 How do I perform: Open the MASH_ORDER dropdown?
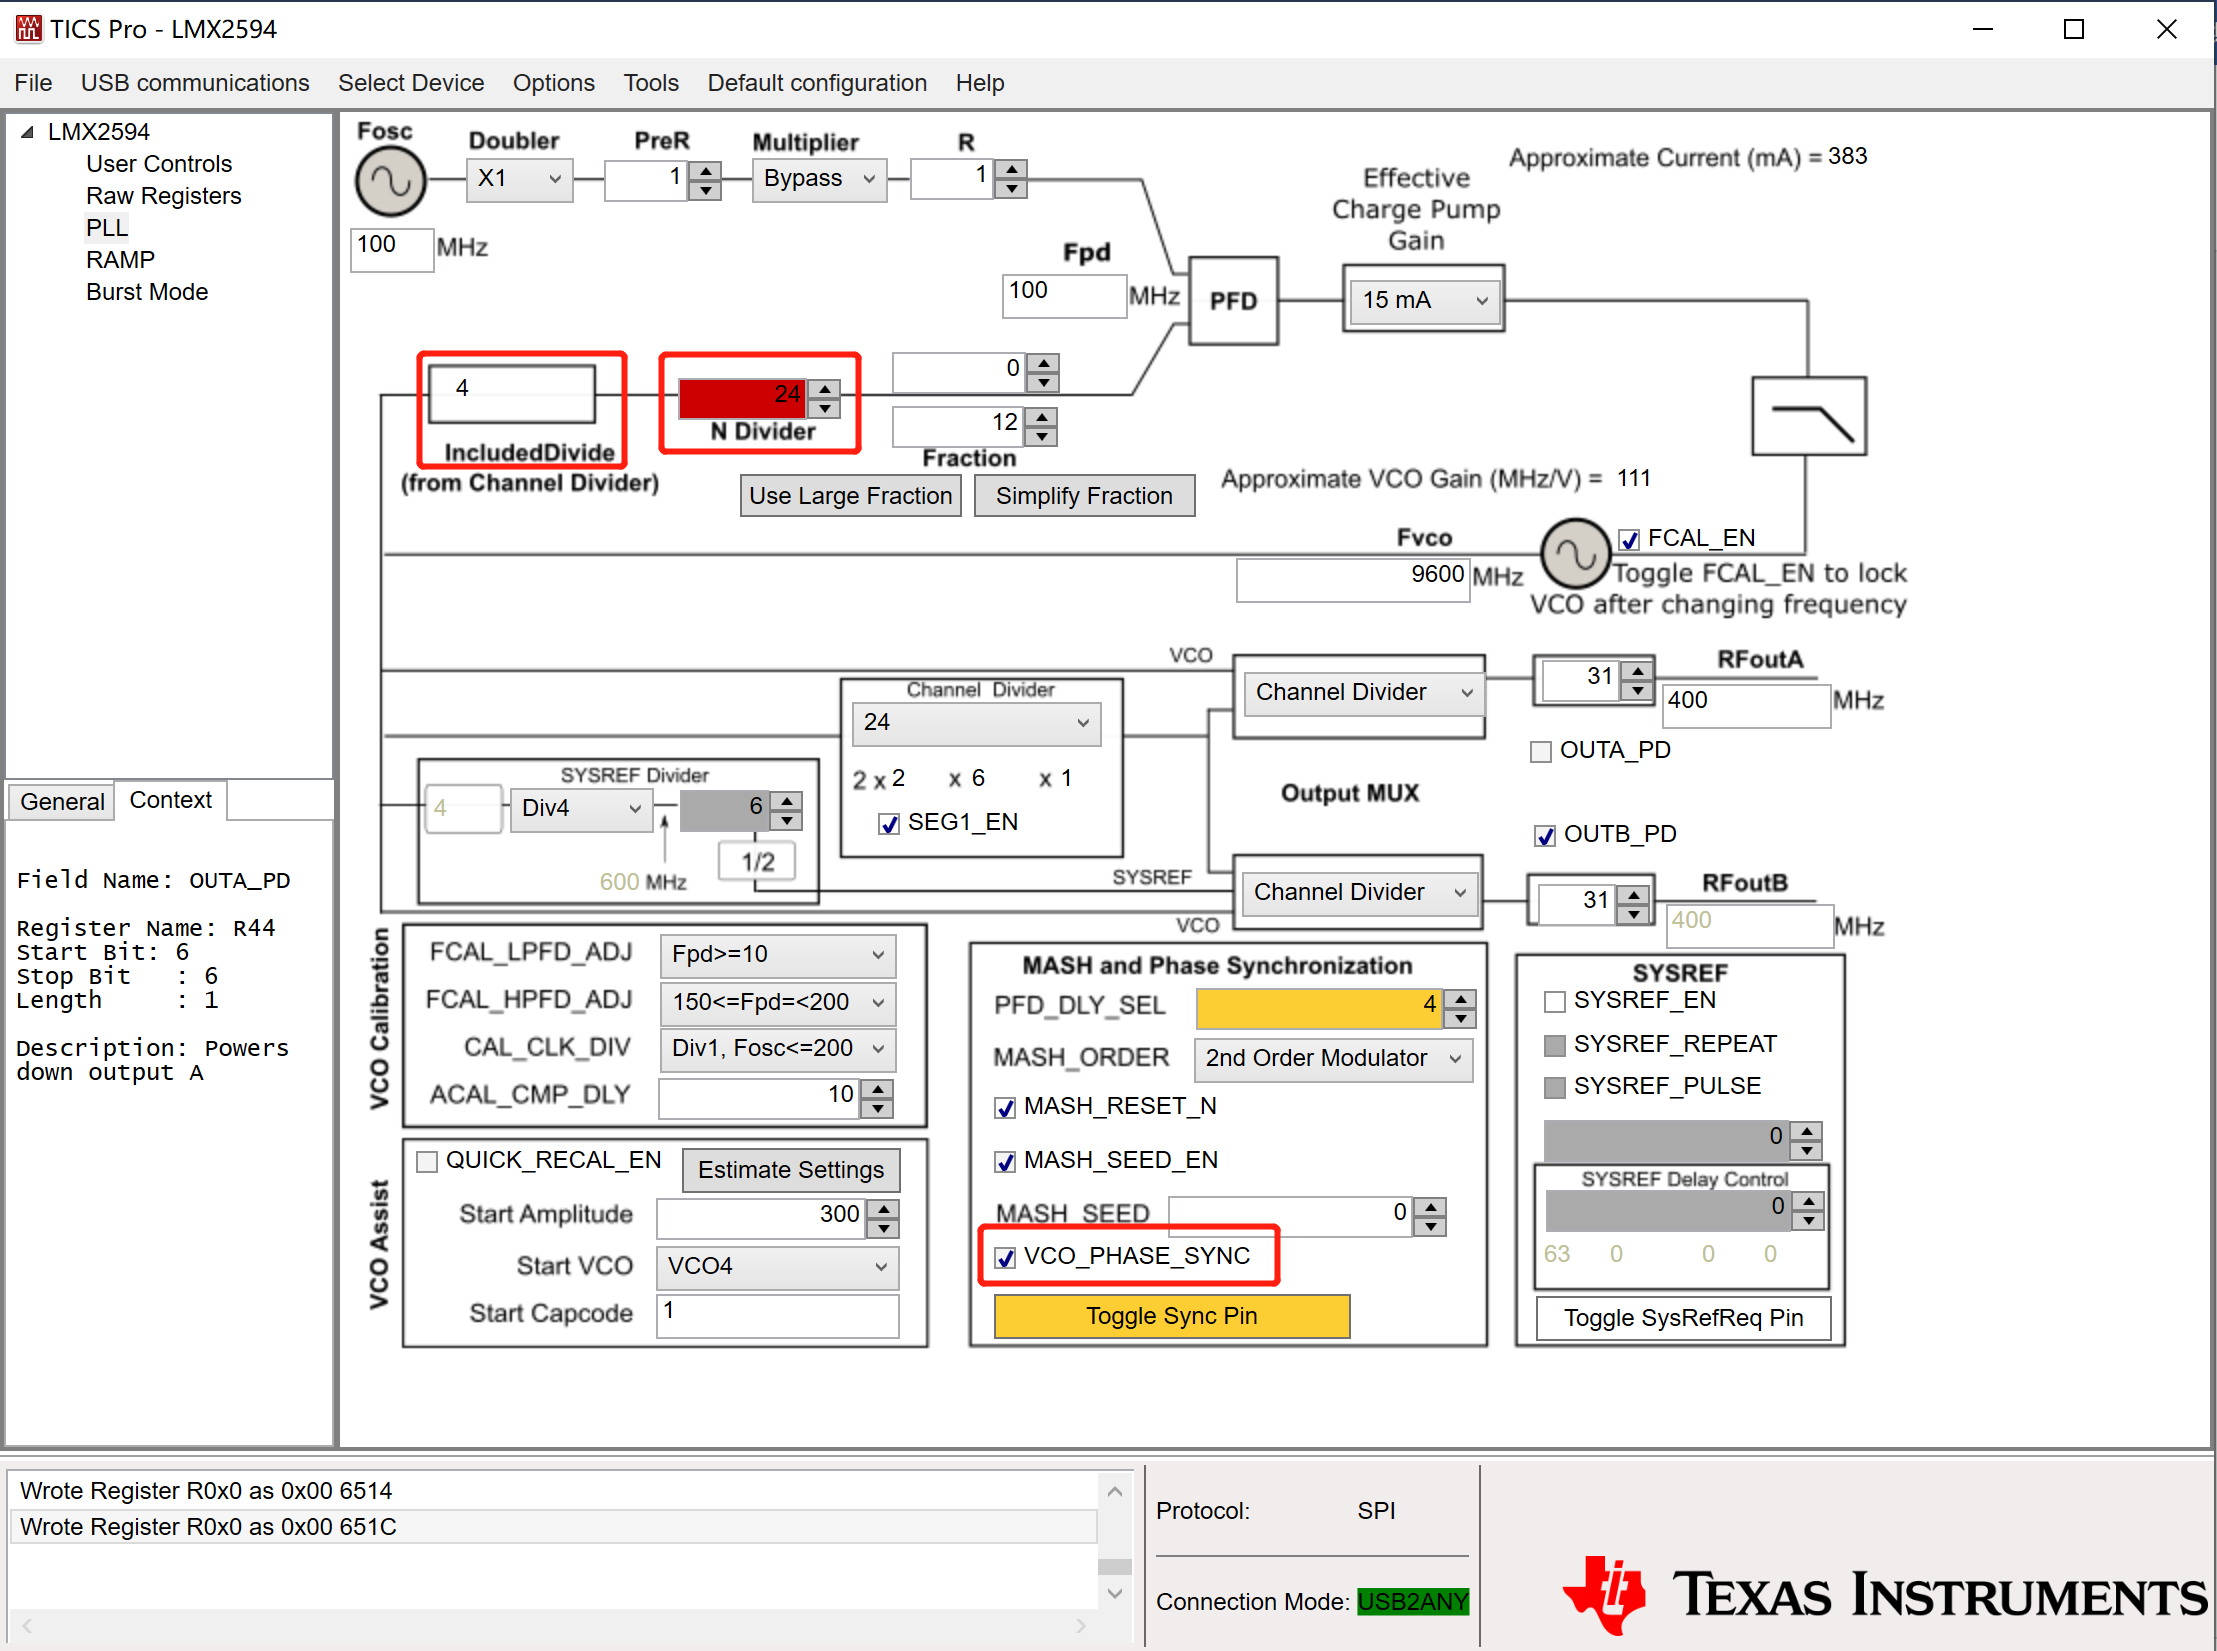click(x=1332, y=1058)
